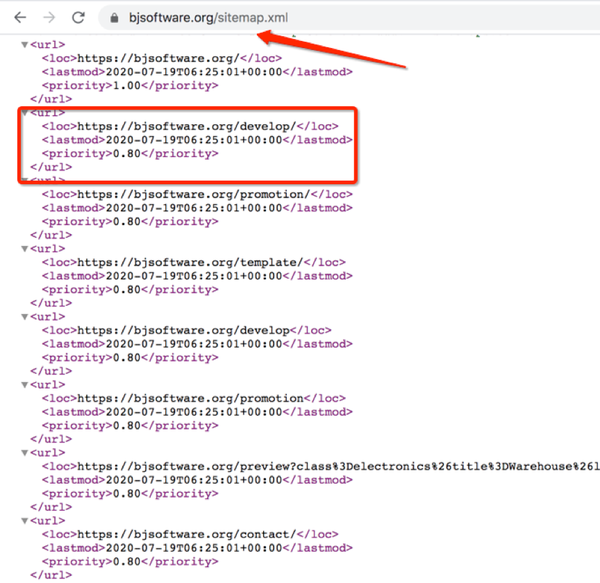
Task: Collapse the url node for the template/ location
Action: [24, 249]
